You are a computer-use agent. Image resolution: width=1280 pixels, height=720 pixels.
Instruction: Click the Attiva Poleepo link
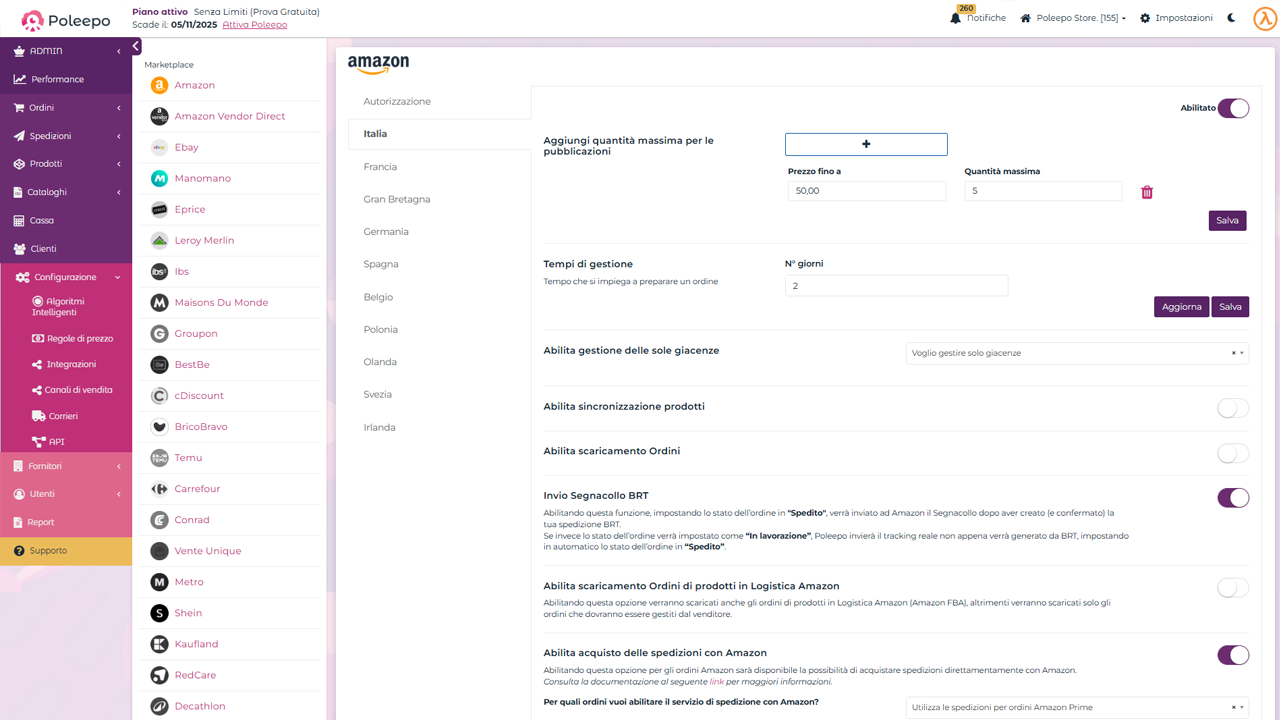click(254, 24)
